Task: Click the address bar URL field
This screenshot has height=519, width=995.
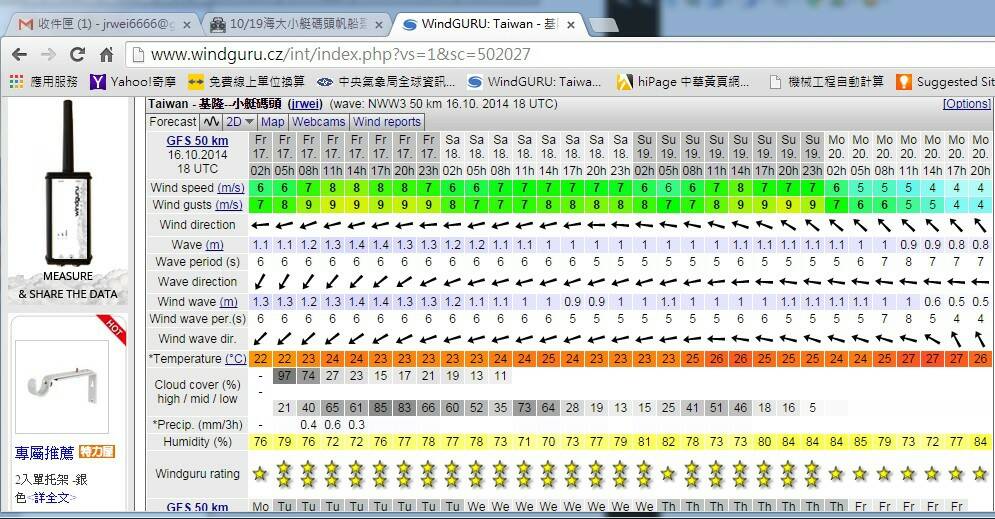Action: click(x=500, y=55)
